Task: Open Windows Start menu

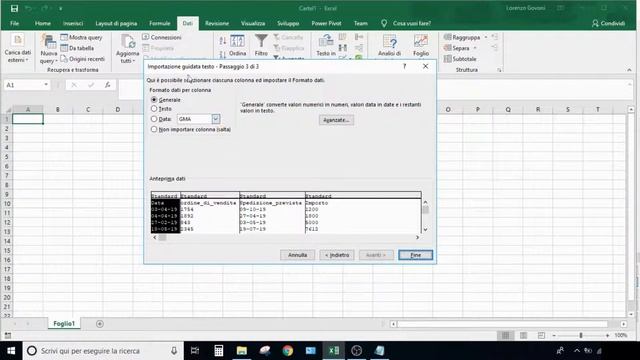Action: click(11, 351)
